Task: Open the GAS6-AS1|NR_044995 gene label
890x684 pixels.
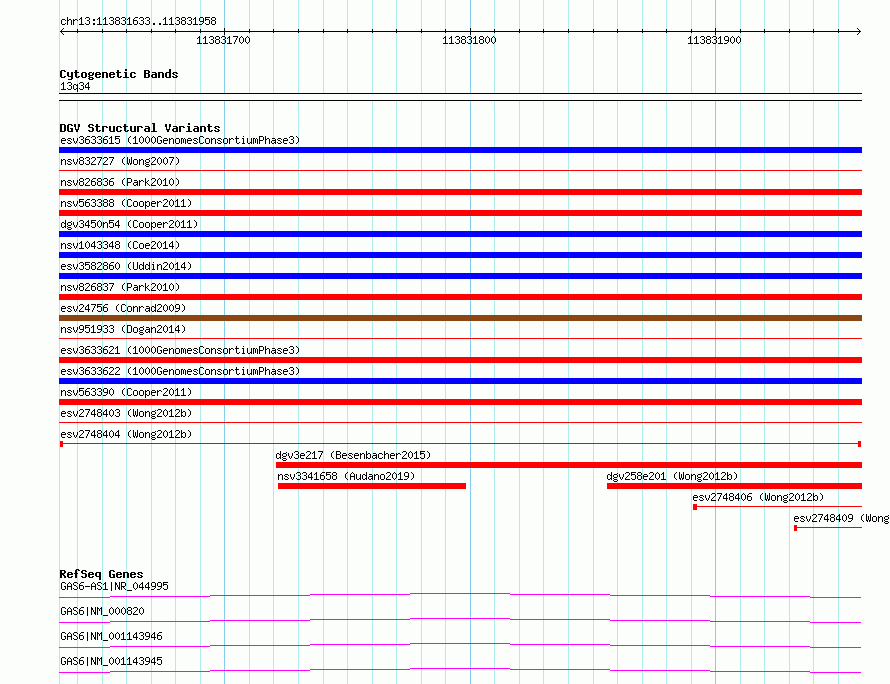Action: [114, 586]
